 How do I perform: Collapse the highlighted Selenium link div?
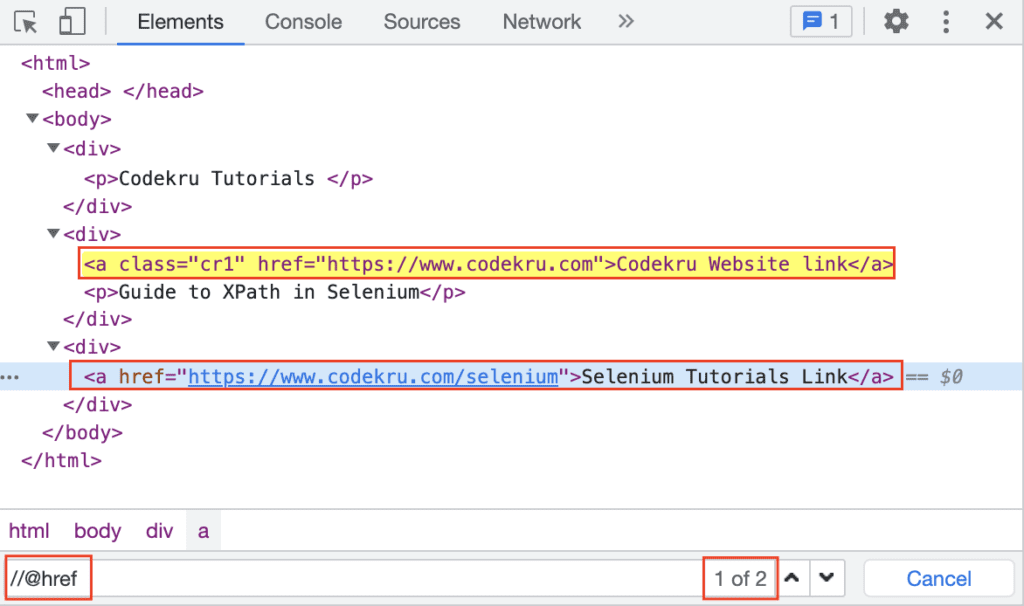(52, 347)
